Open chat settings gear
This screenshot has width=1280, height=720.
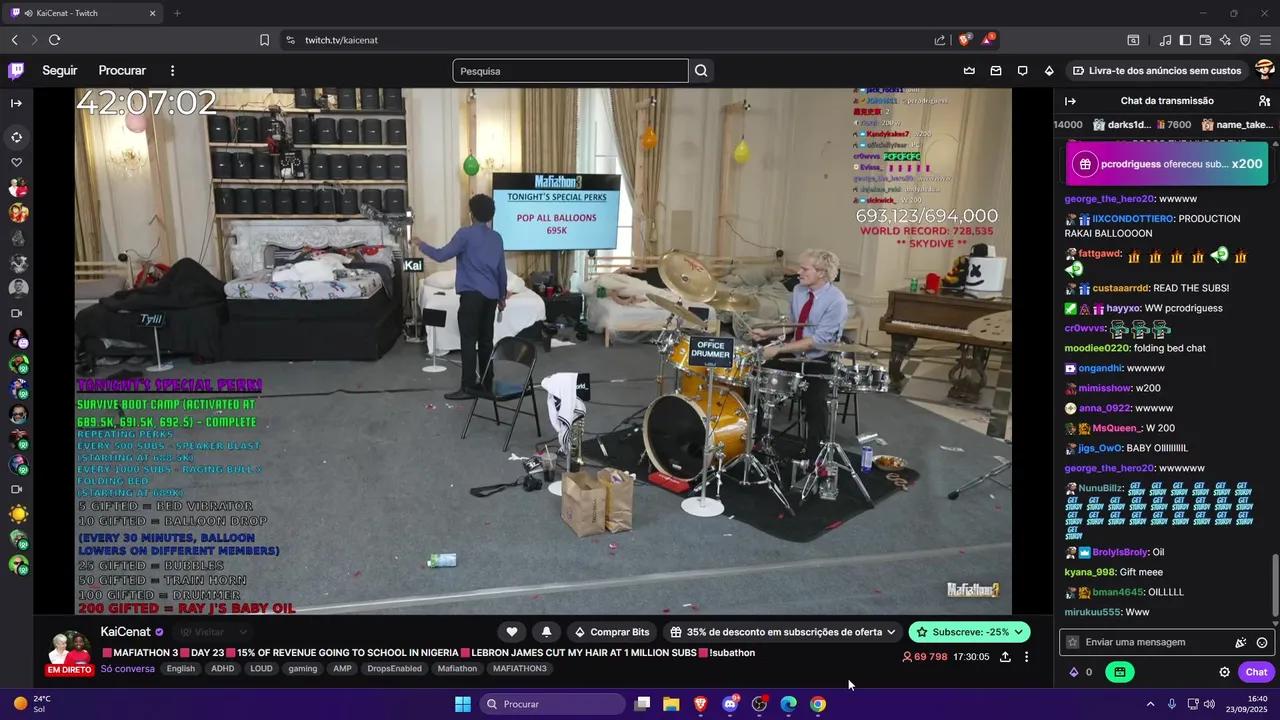(1224, 672)
